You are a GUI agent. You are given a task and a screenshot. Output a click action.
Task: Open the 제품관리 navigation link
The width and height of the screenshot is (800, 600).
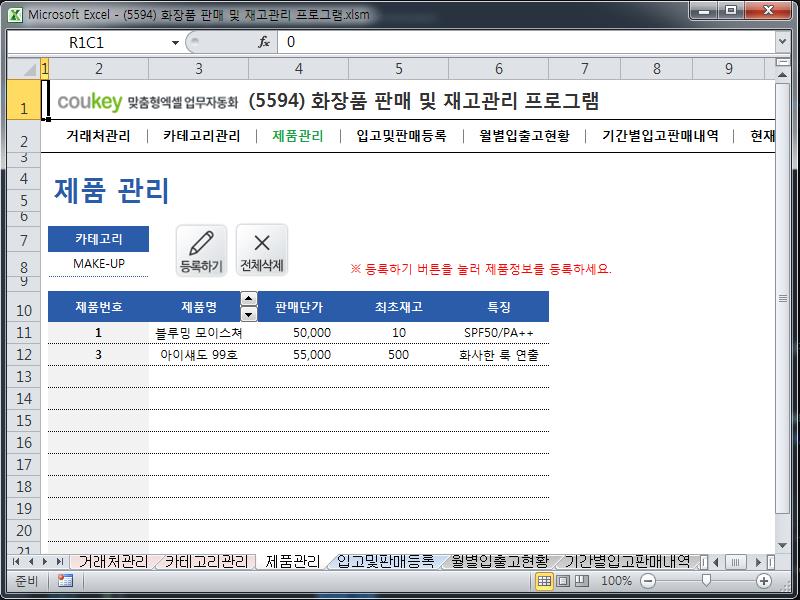pos(298,136)
